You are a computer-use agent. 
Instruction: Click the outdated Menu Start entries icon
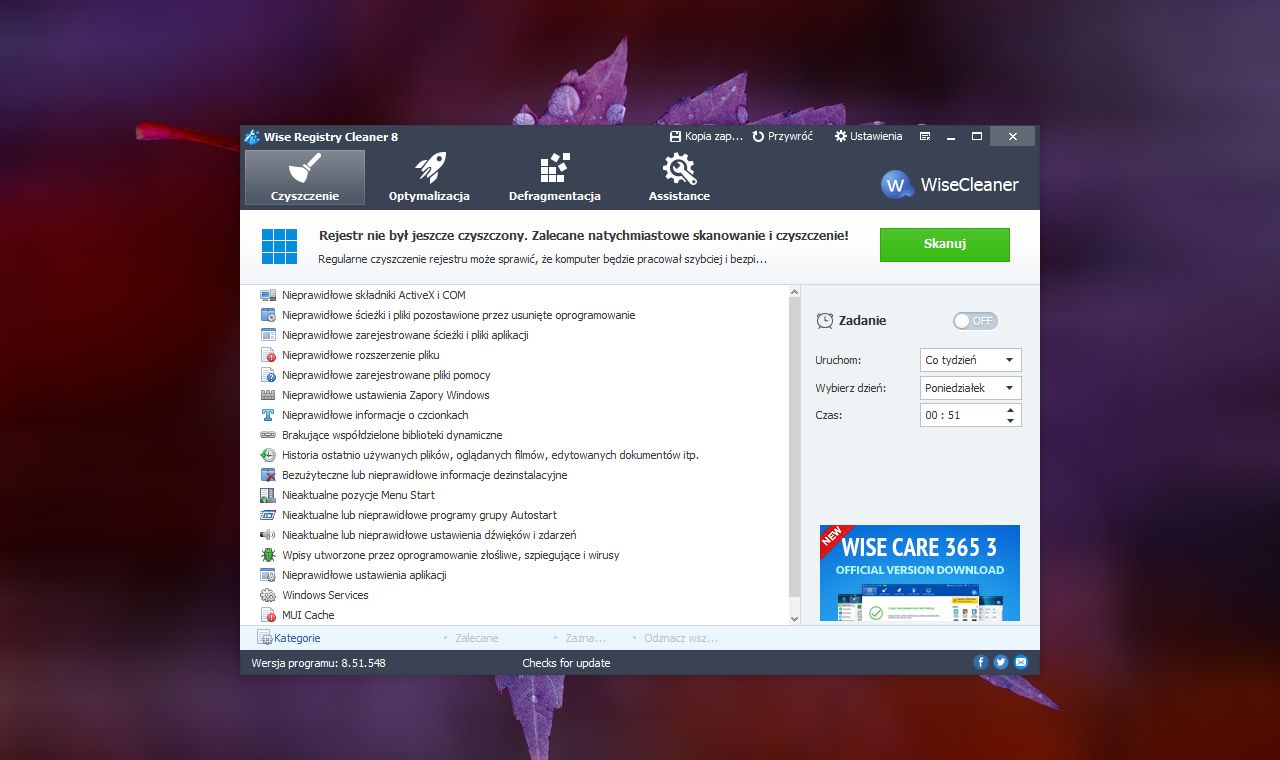(x=267, y=495)
